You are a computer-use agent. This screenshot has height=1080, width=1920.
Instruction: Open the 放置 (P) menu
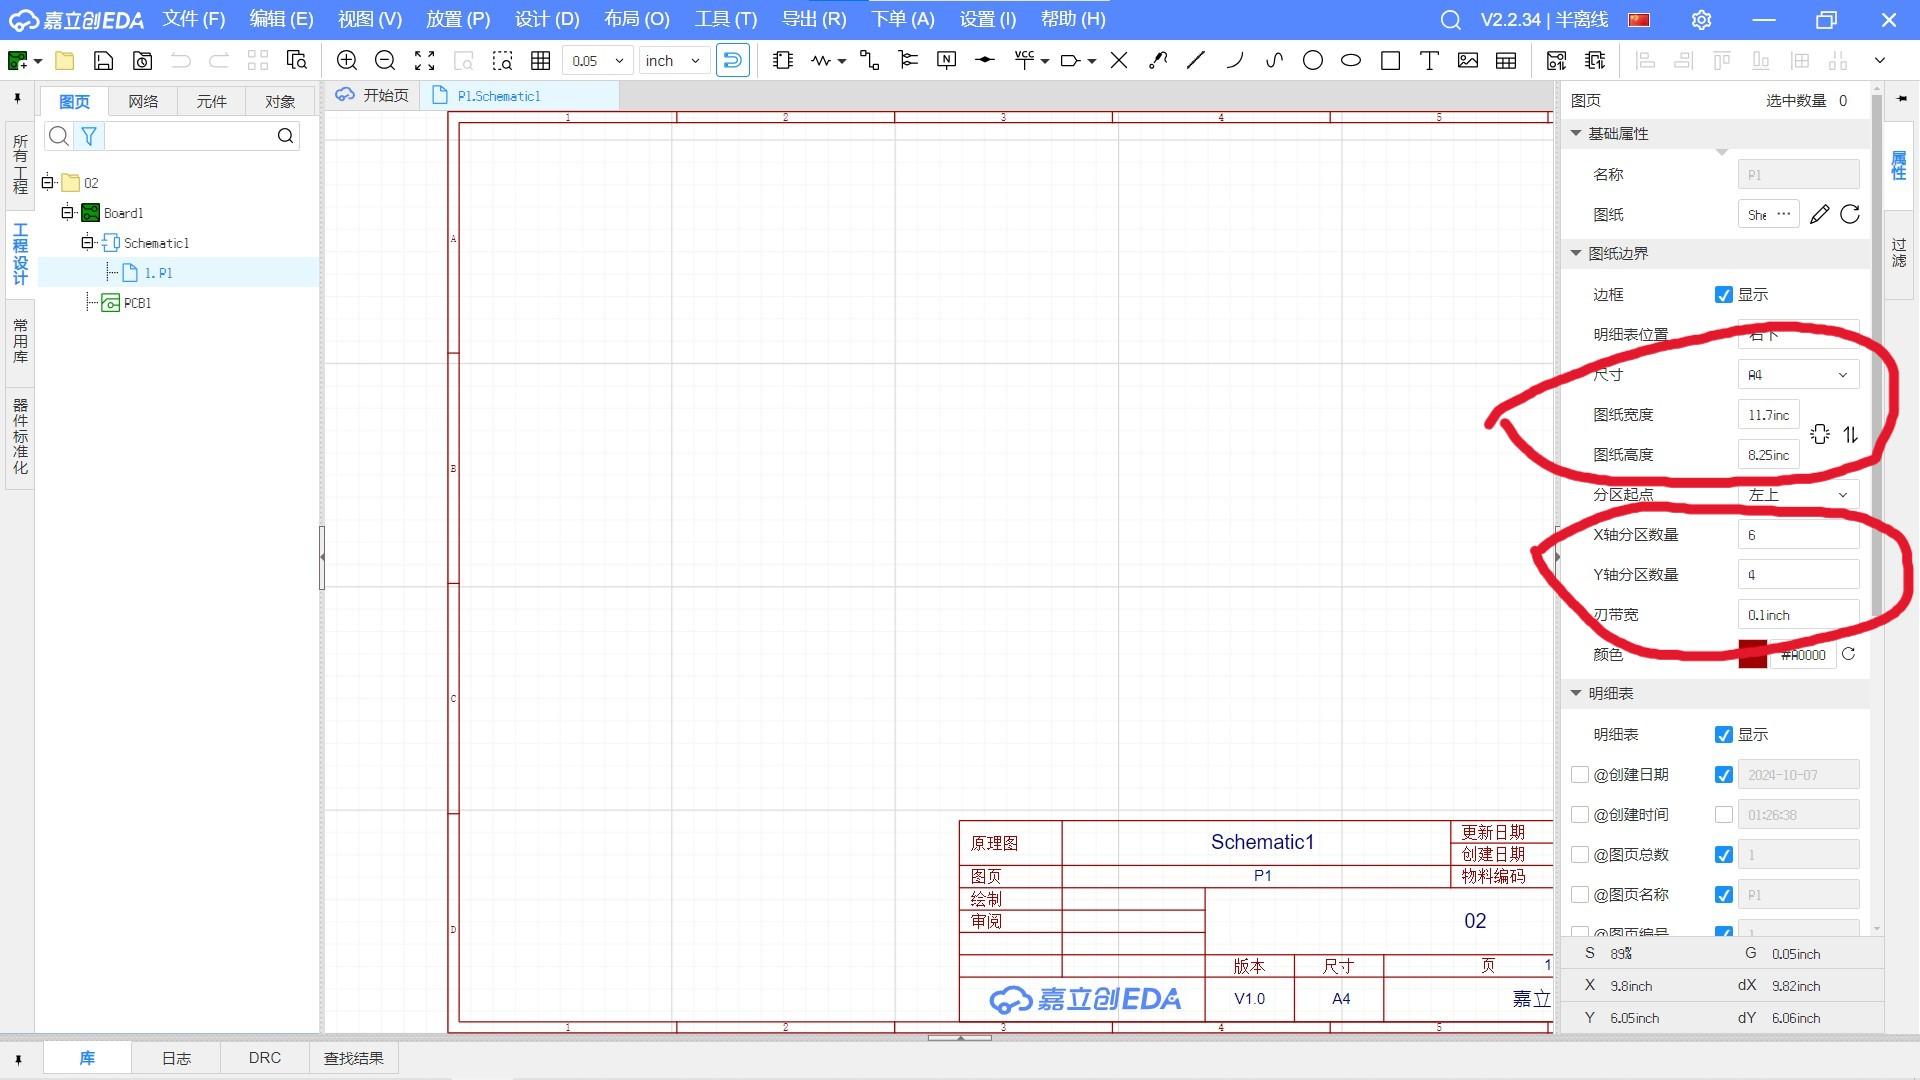click(457, 19)
